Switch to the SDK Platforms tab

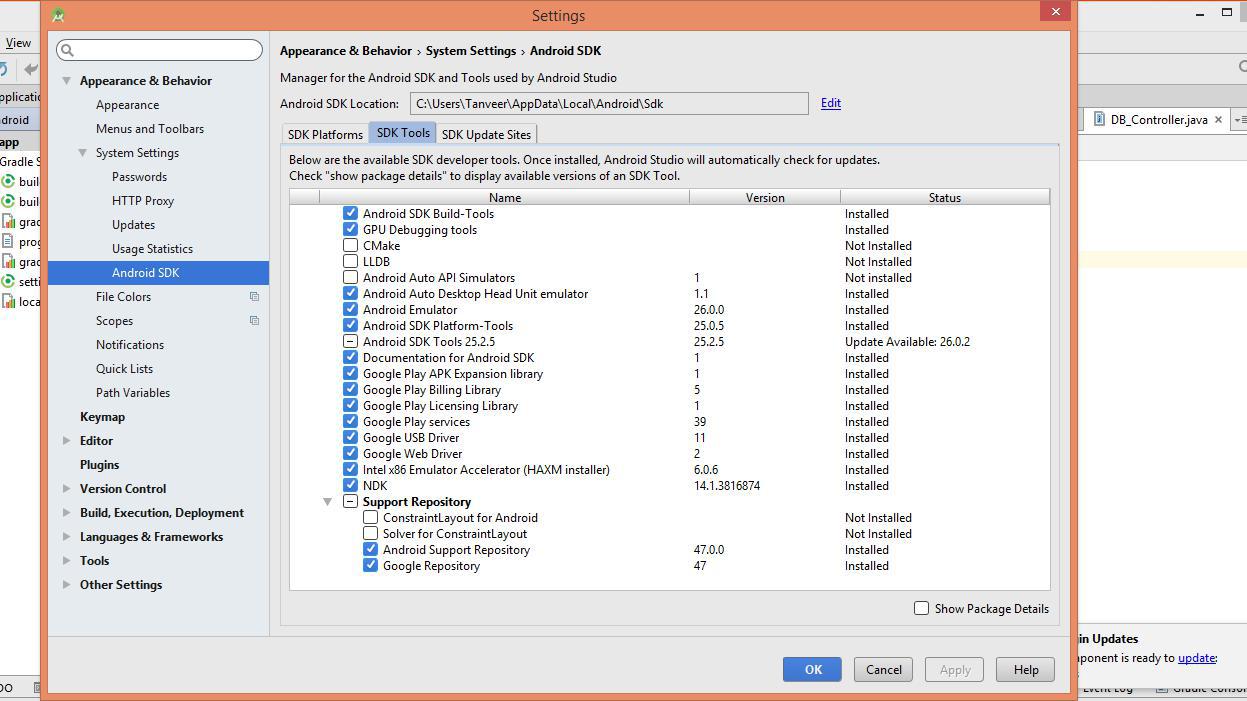coord(324,133)
